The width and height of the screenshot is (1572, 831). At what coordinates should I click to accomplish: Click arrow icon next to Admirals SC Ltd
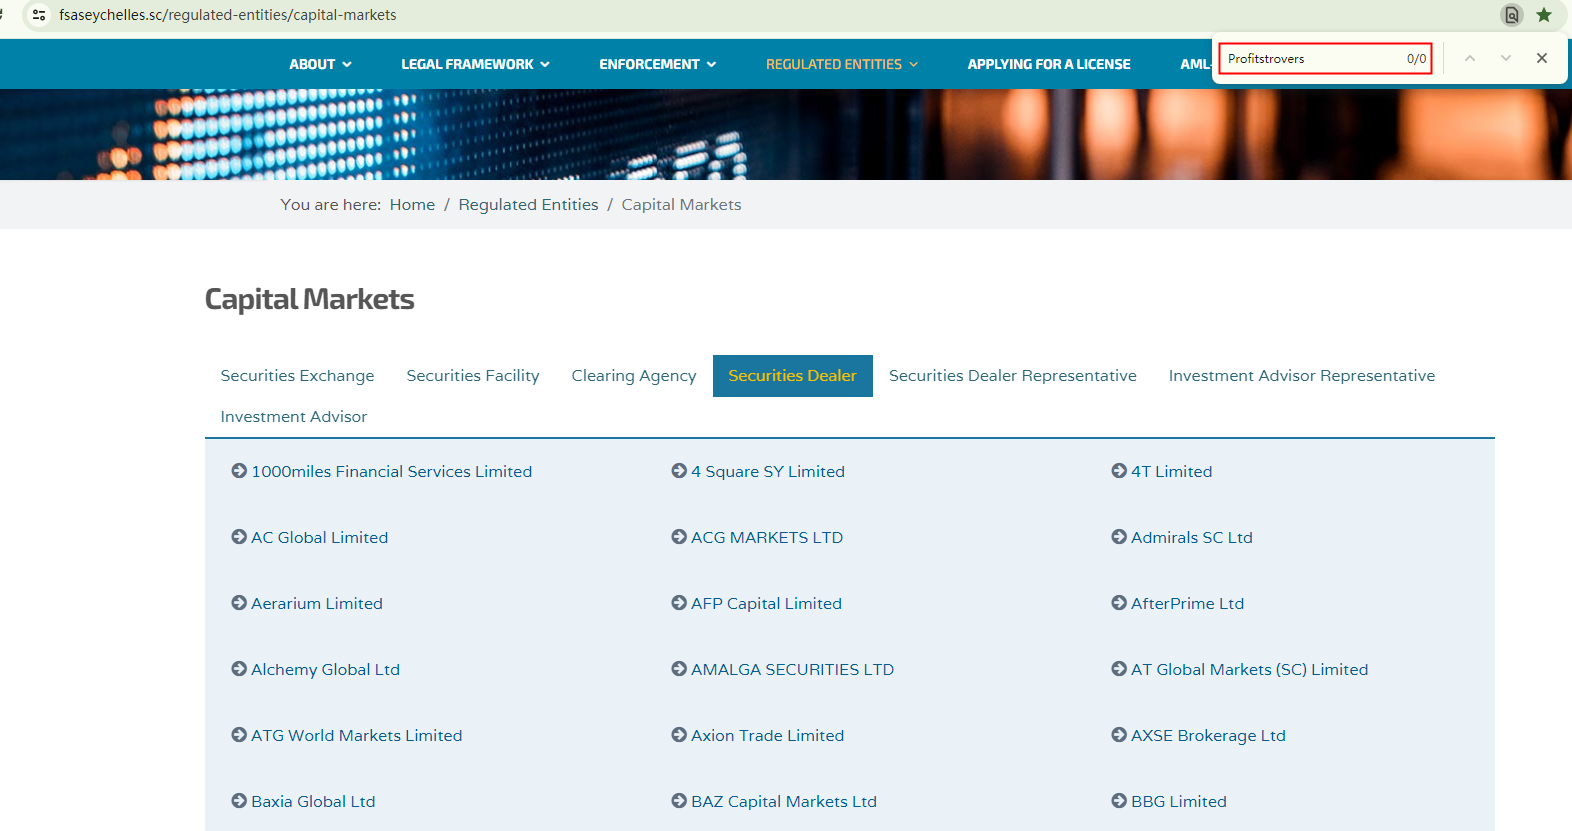point(1119,537)
